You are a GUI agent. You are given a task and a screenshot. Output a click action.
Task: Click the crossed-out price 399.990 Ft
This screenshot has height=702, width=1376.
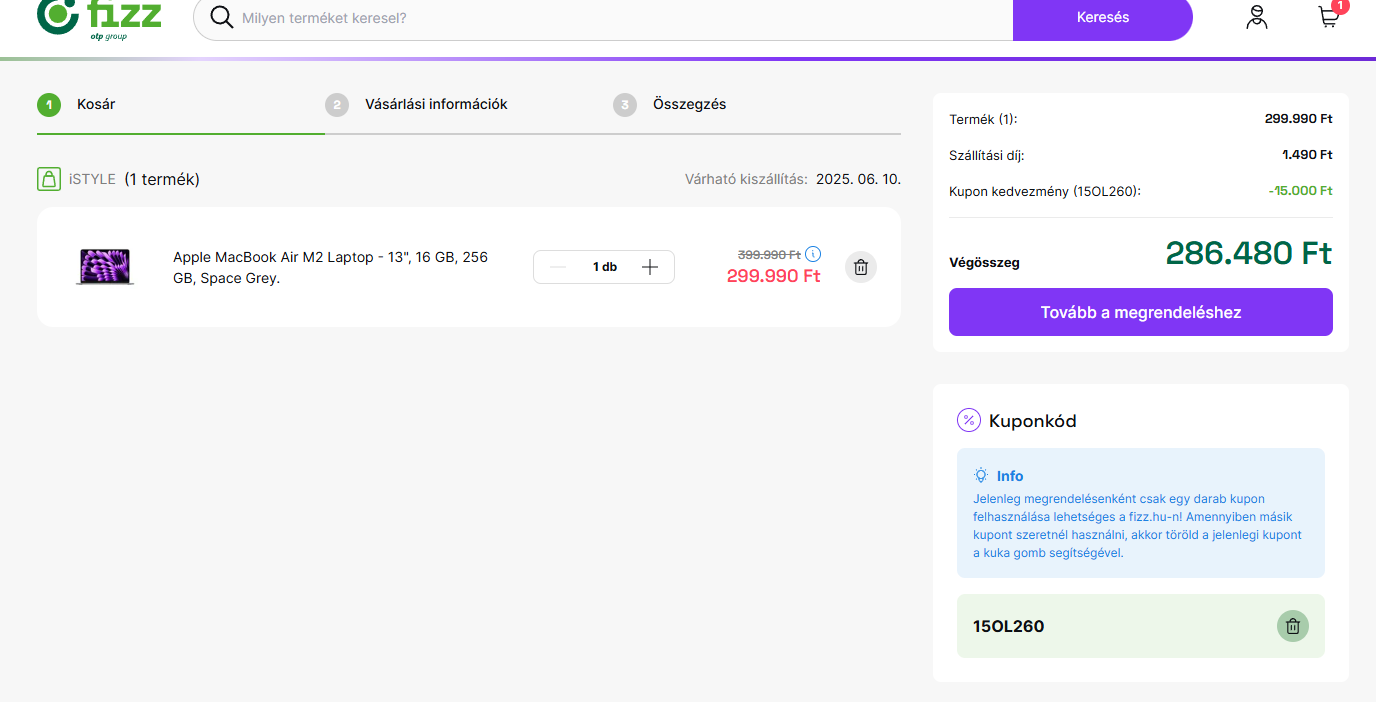[769, 254]
